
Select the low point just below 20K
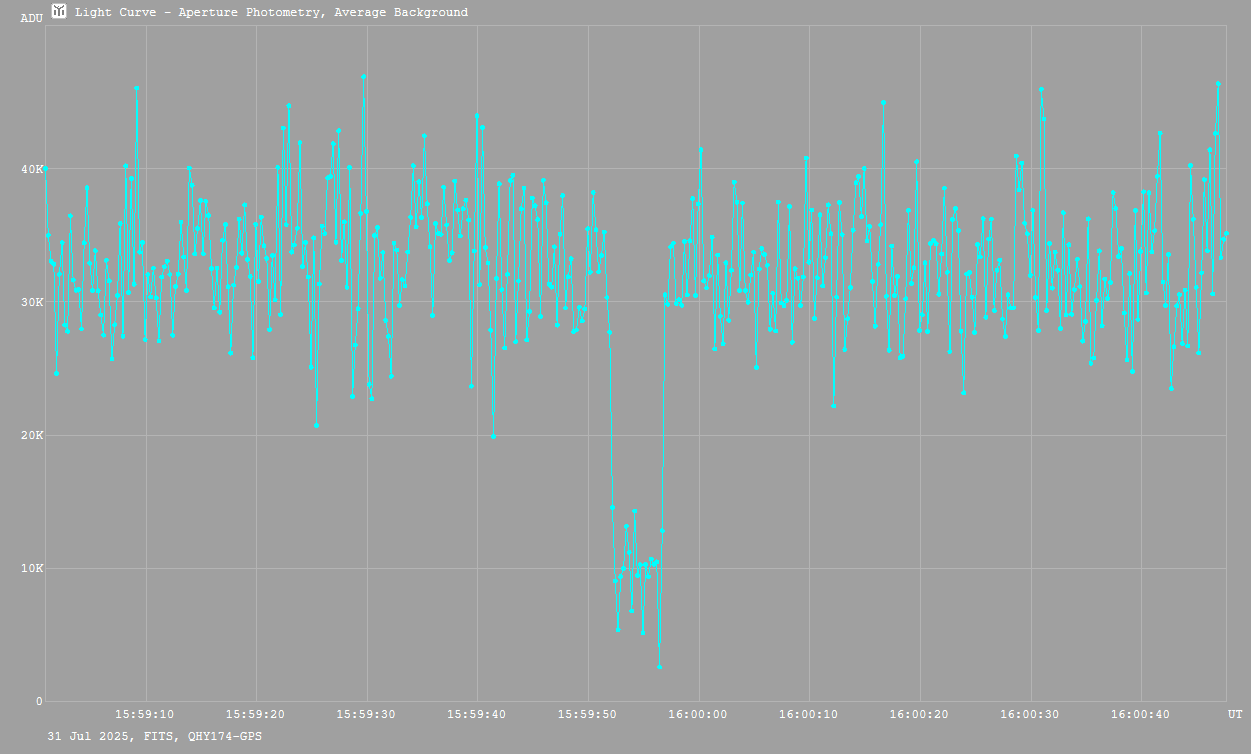493,437
